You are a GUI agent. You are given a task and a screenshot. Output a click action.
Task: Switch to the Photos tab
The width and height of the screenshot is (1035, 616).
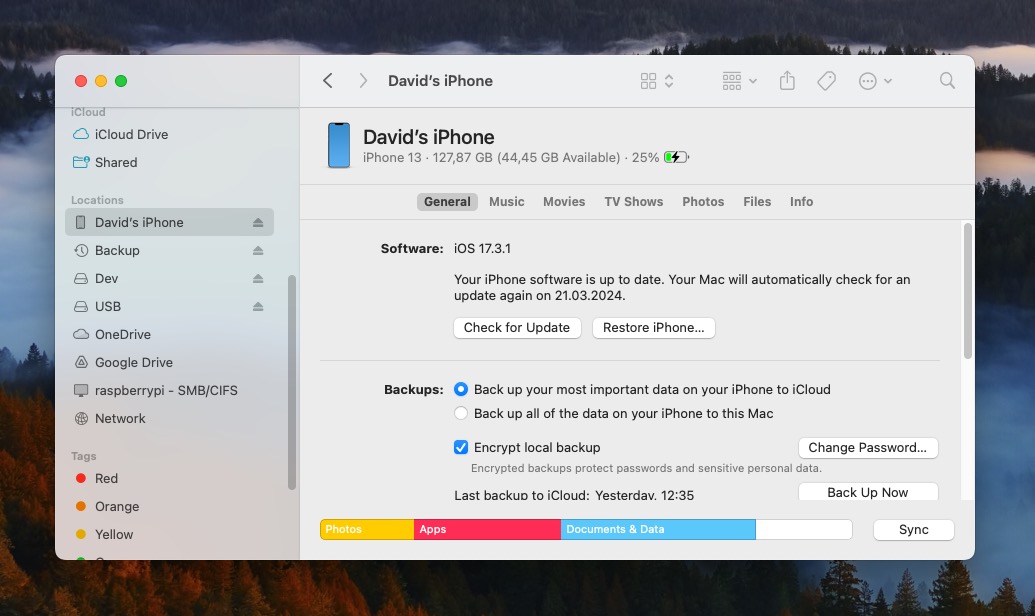coord(703,201)
